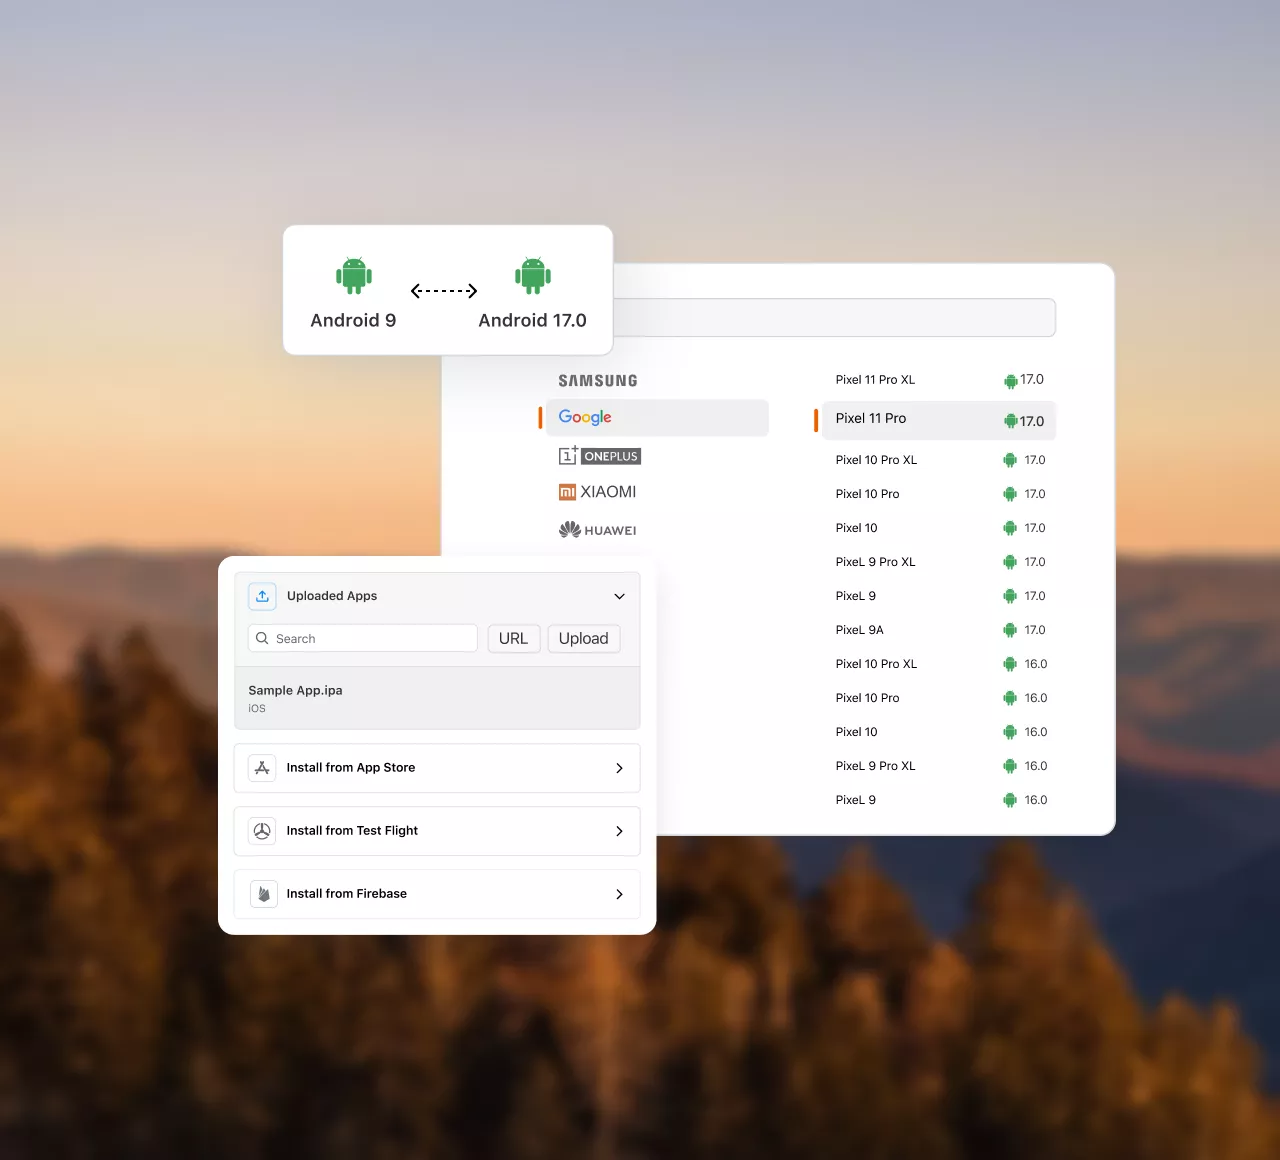Select the Xiaomi brand
Image resolution: width=1280 pixels, height=1160 pixels.
(597, 492)
